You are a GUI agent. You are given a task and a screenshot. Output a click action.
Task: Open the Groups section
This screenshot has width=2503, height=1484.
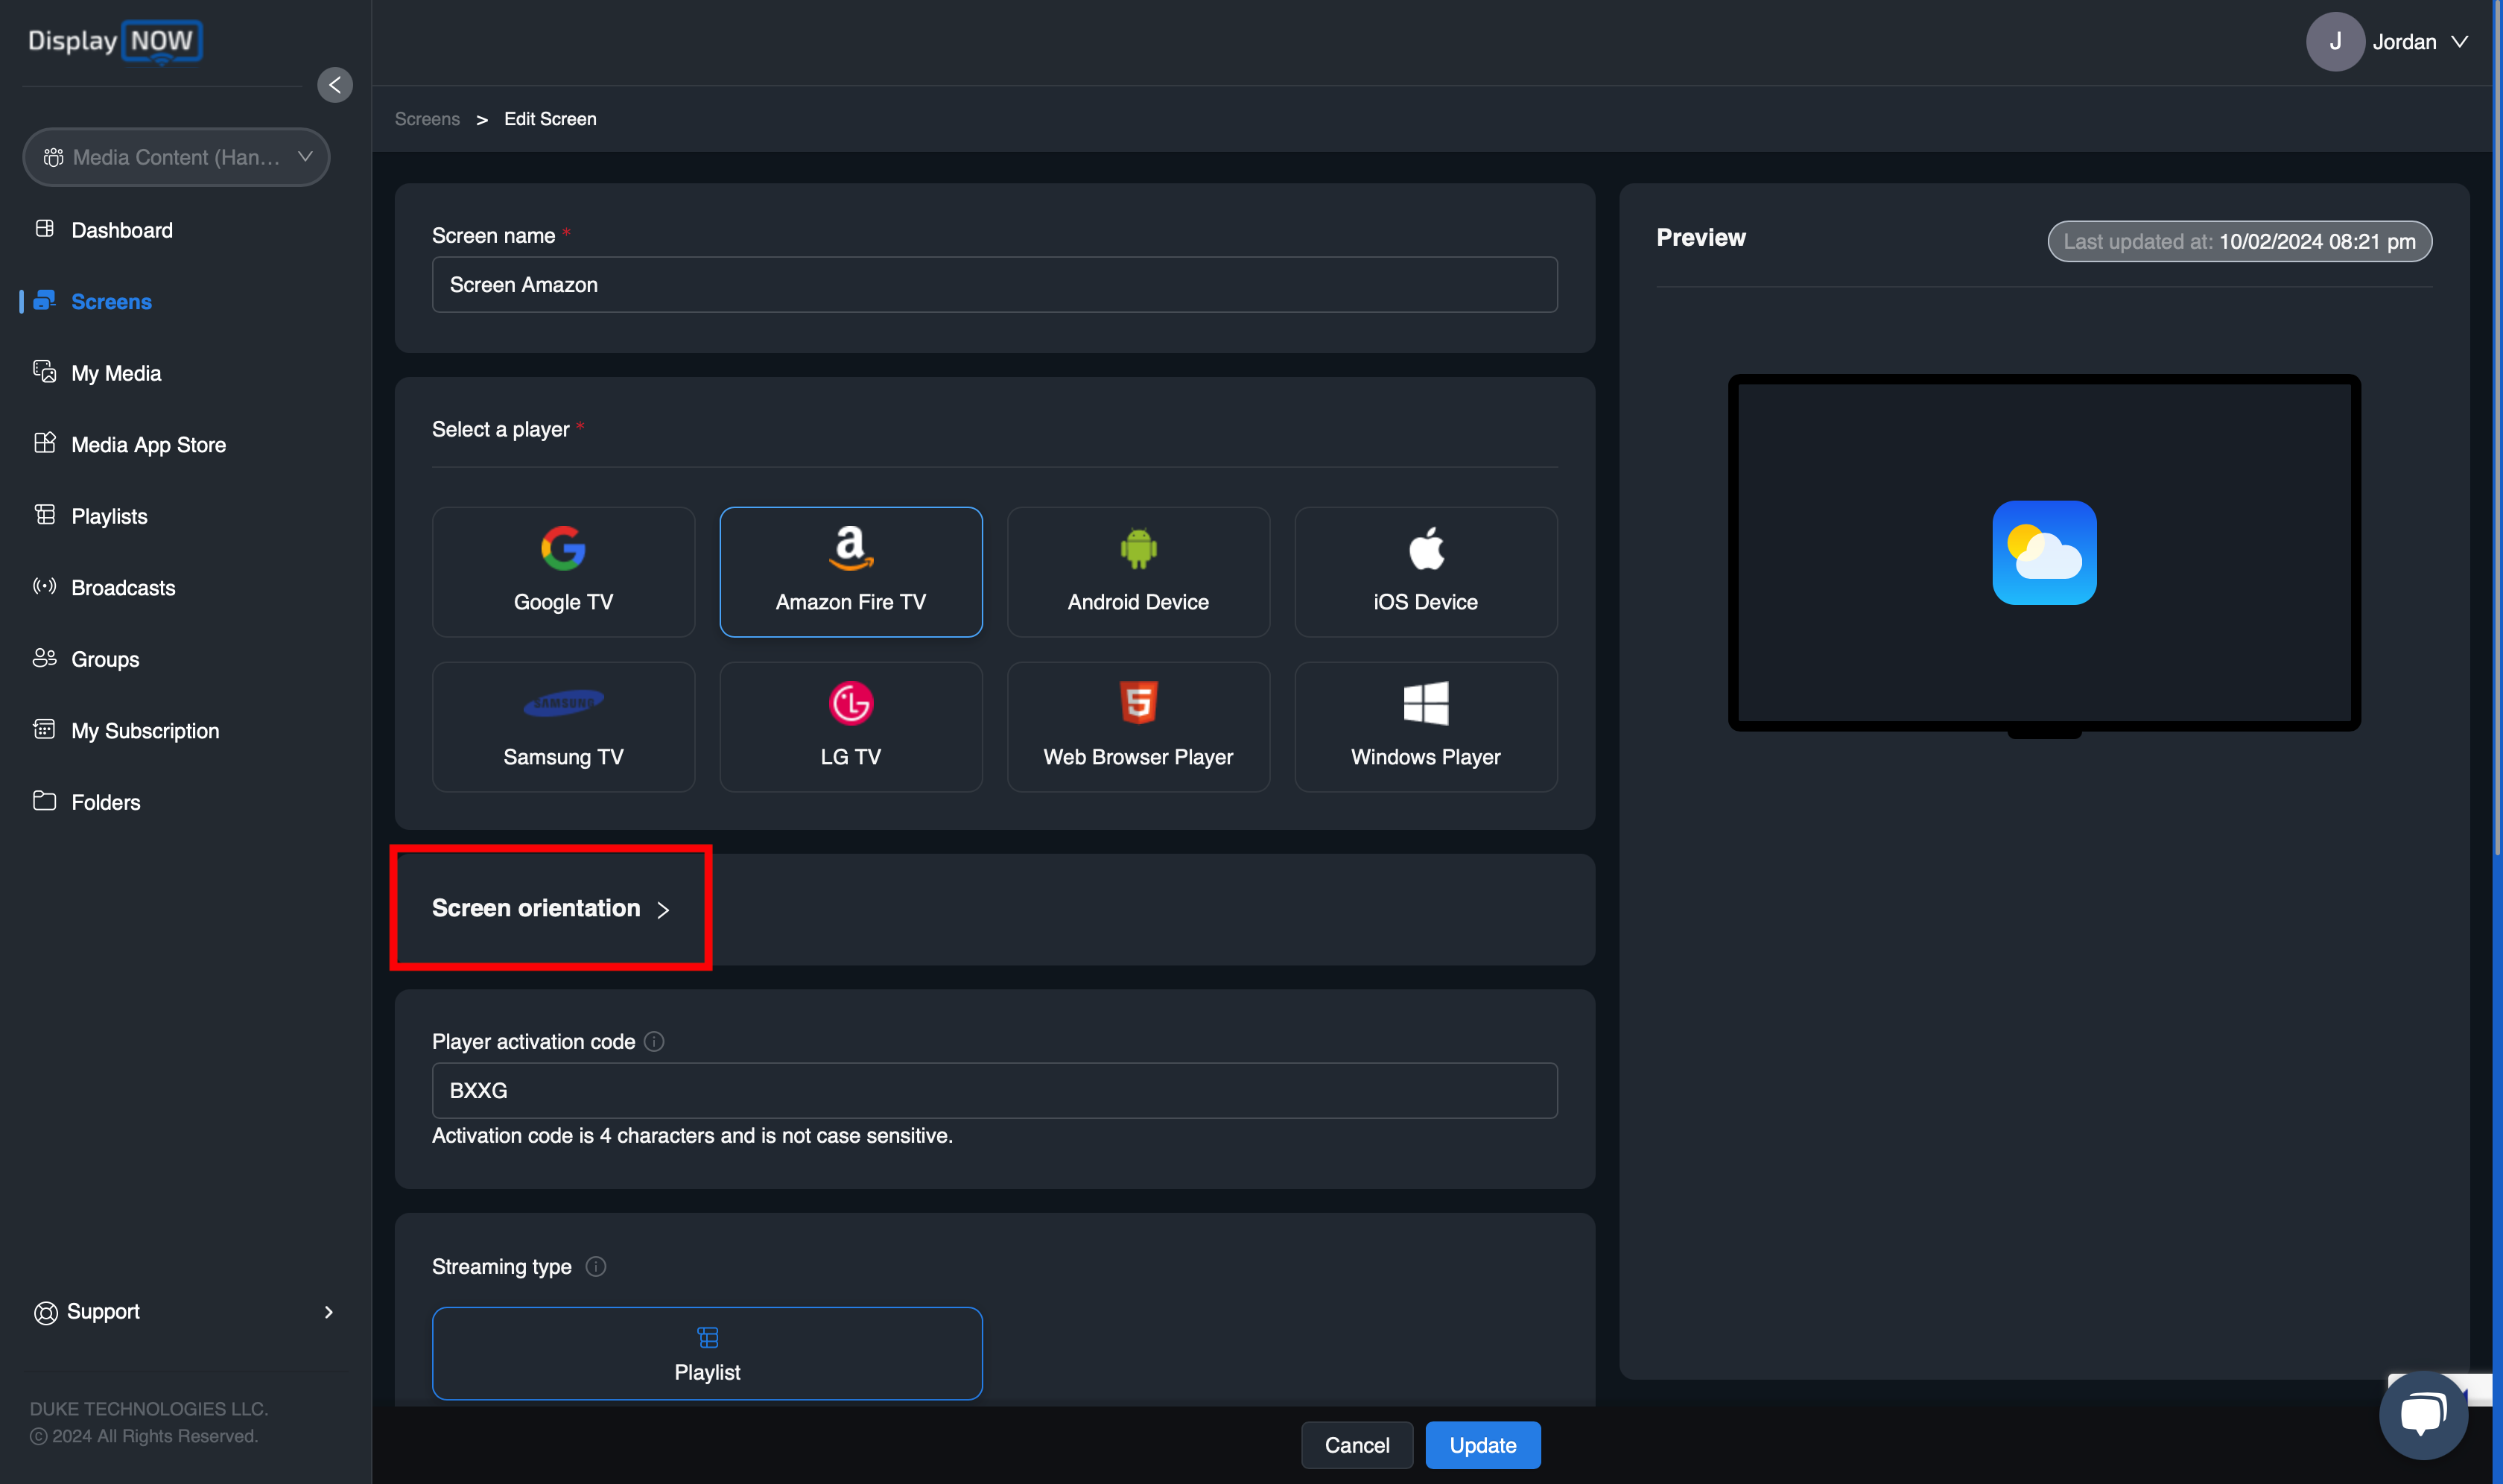105,659
